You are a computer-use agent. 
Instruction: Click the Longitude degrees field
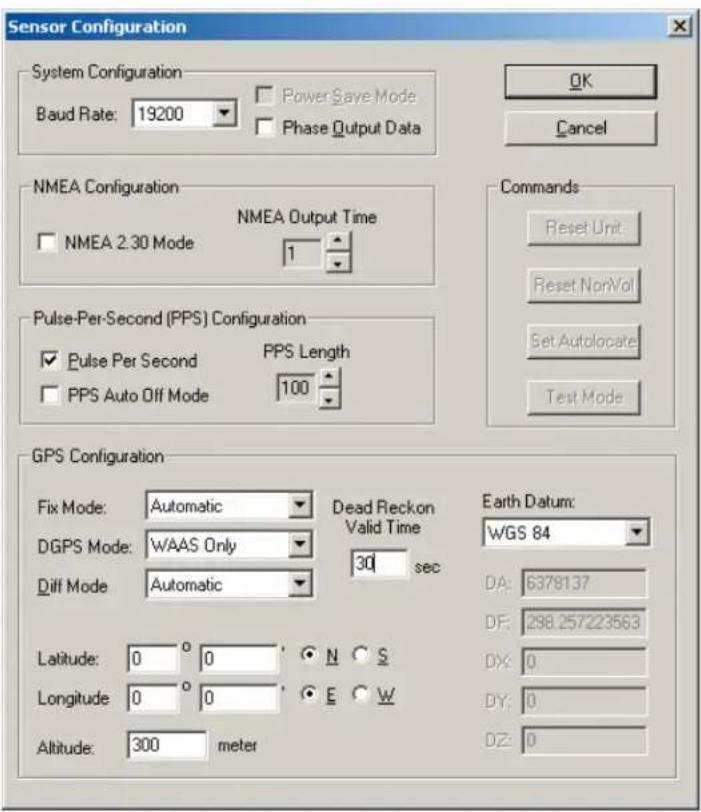[153, 698]
